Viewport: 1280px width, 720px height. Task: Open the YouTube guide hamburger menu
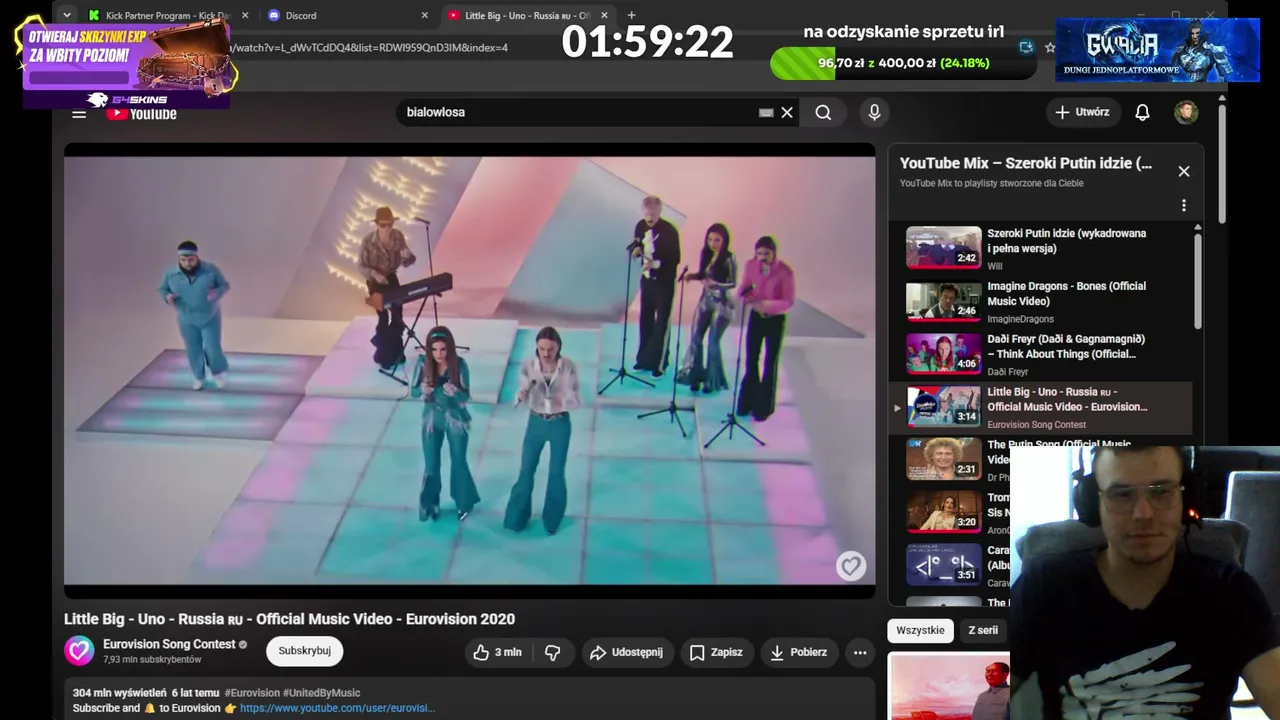(x=79, y=113)
